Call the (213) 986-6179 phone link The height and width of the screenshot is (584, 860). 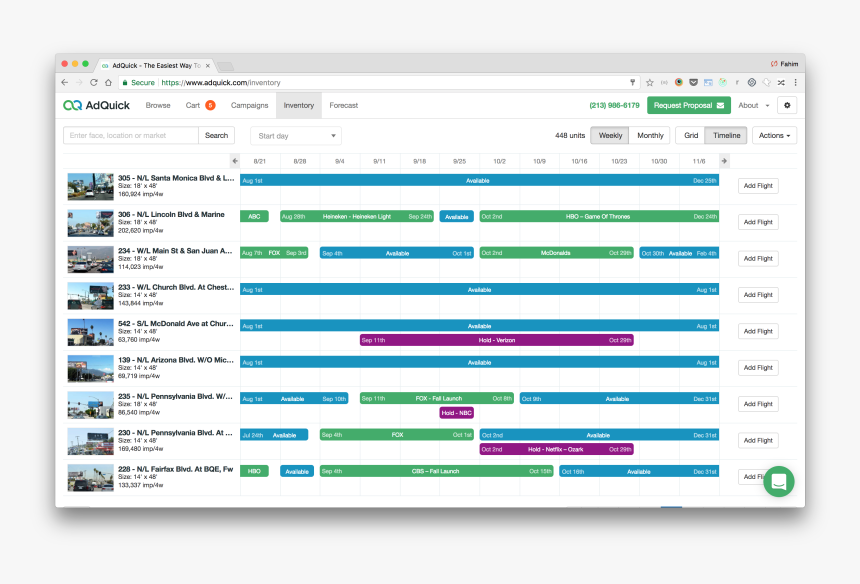click(x=614, y=105)
